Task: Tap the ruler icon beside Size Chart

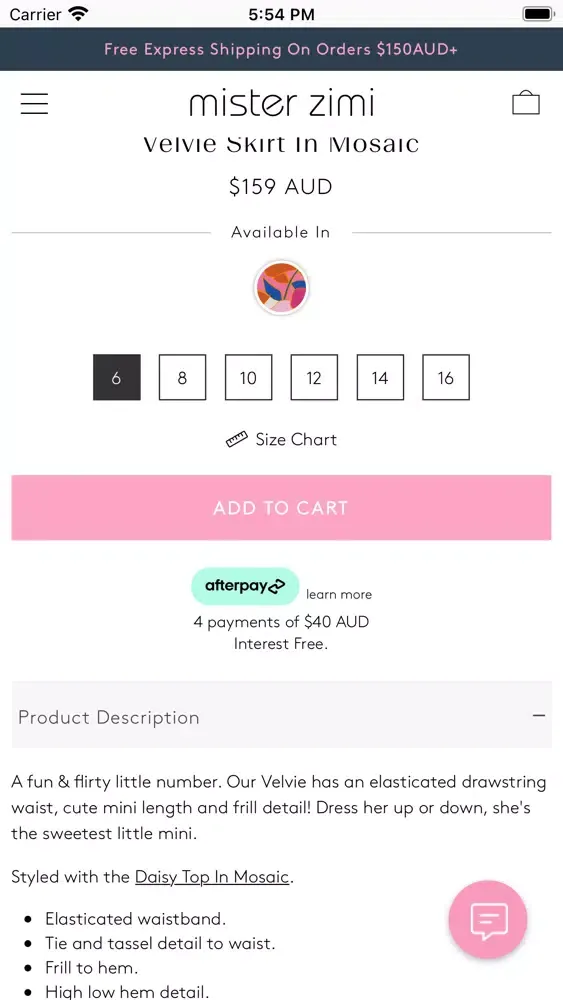Action: pyautogui.click(x=237, y=439)
